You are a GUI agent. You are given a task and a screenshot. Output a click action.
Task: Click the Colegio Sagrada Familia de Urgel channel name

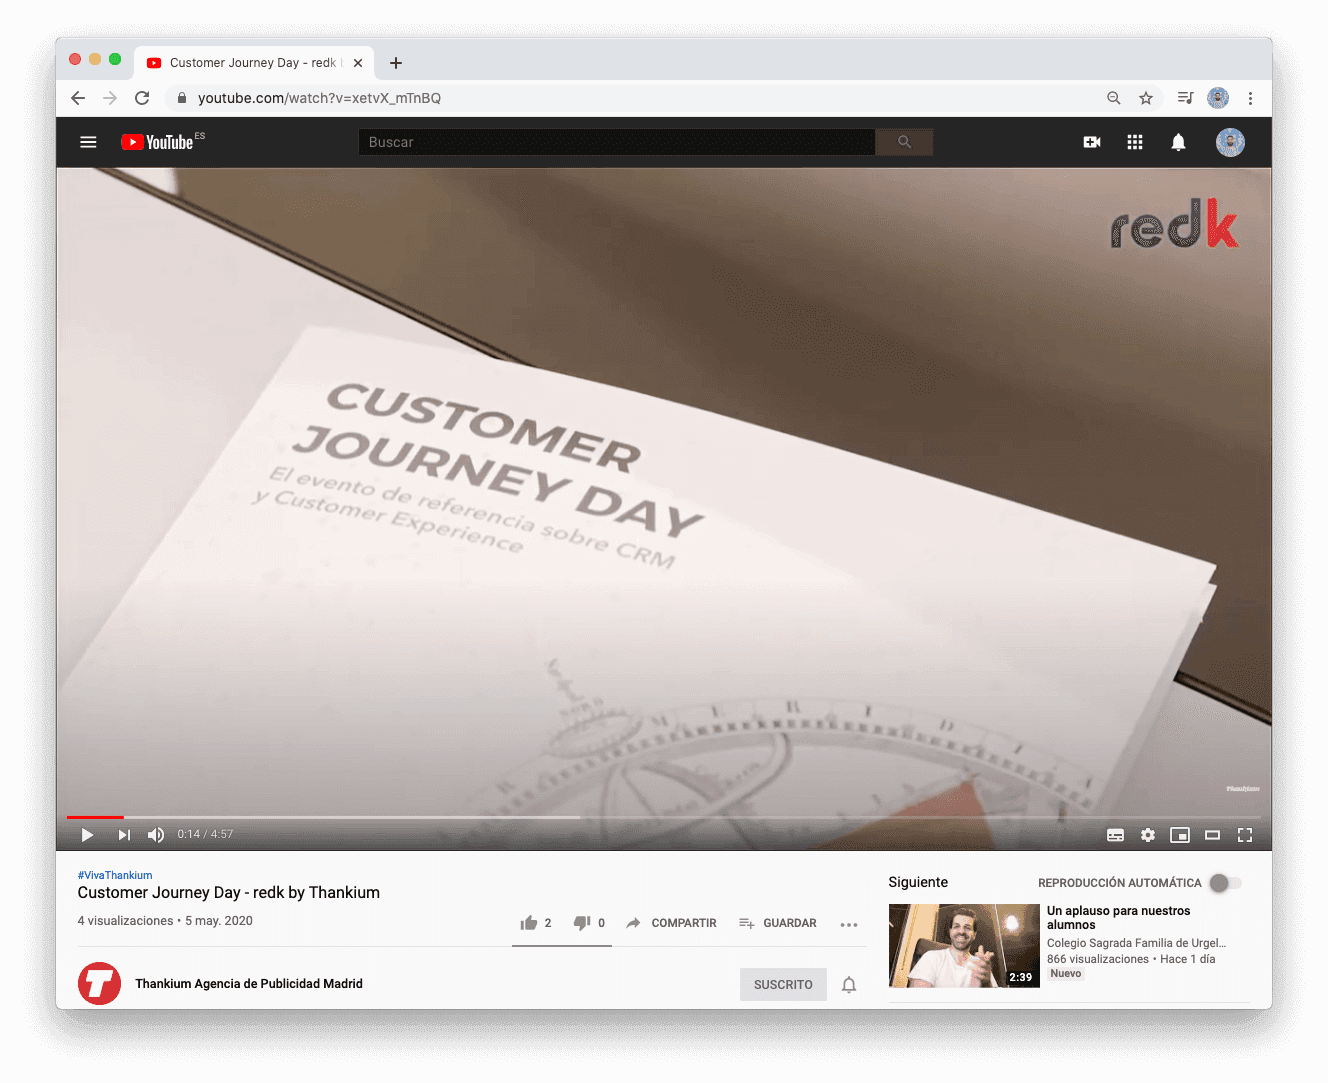[1136, 943]
